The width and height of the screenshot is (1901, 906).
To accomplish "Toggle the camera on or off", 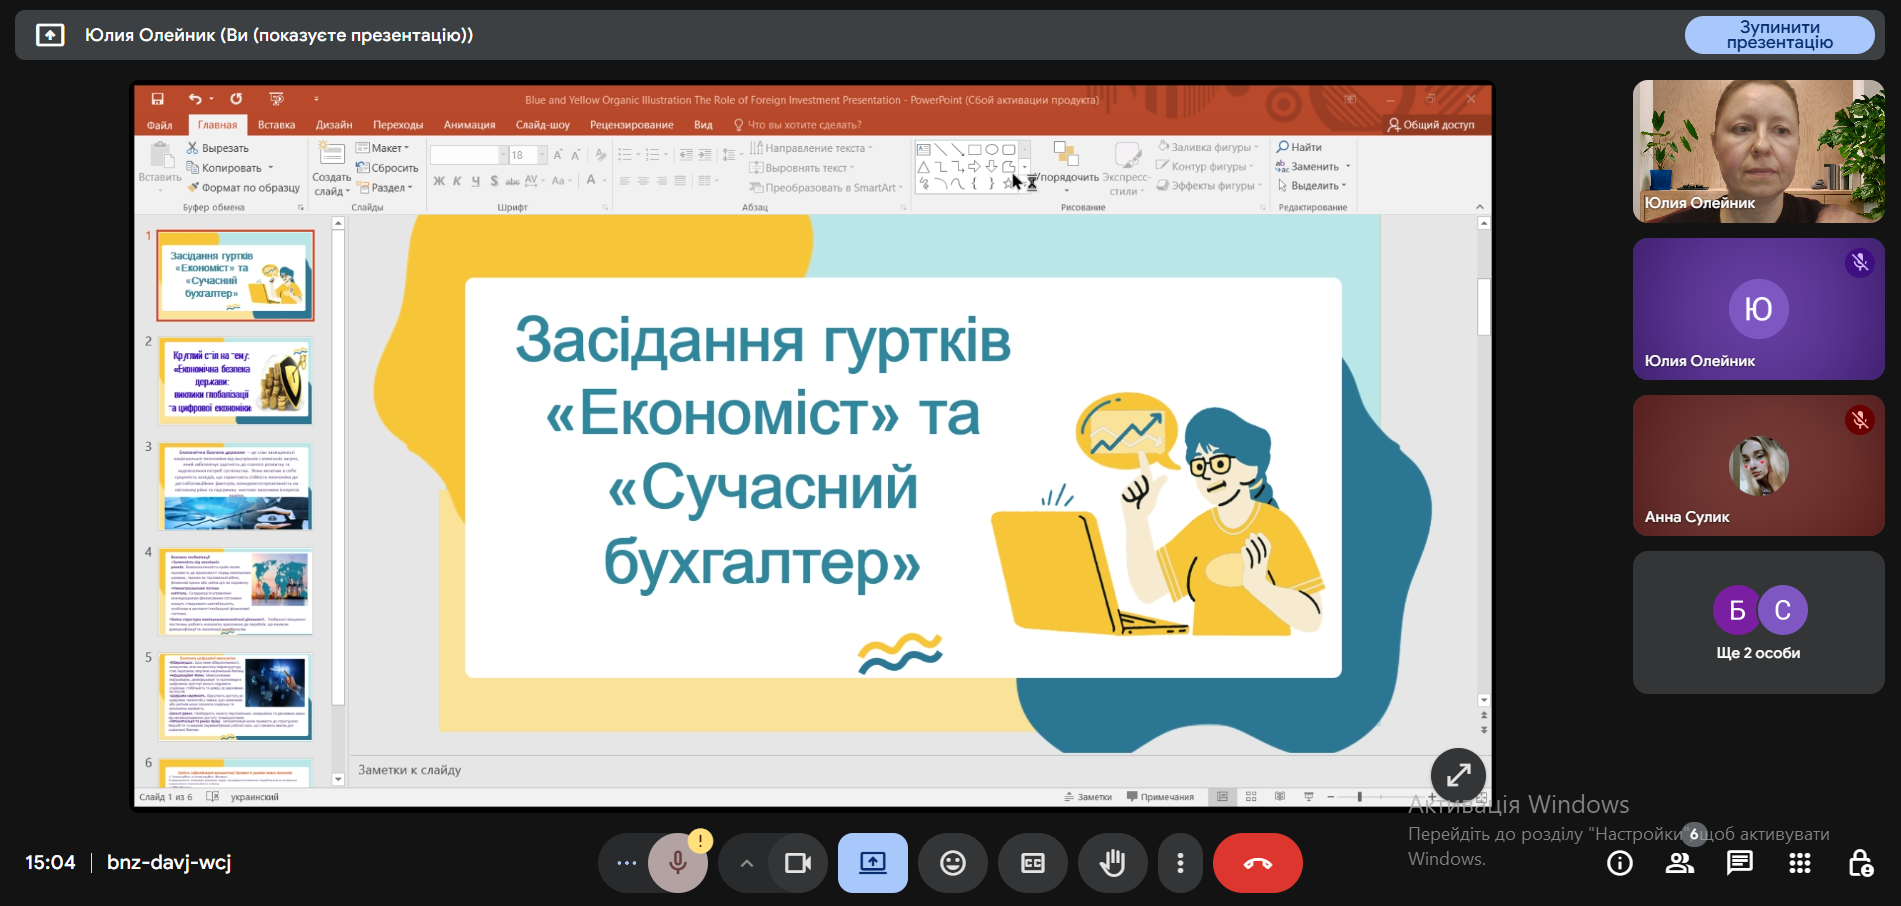I will click(x=797, y=863).
